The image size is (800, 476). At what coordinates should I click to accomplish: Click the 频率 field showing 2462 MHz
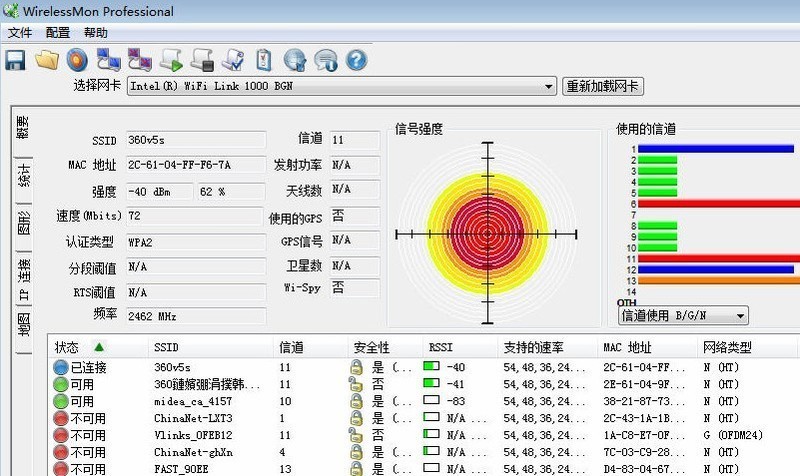[x=196, y=316]
